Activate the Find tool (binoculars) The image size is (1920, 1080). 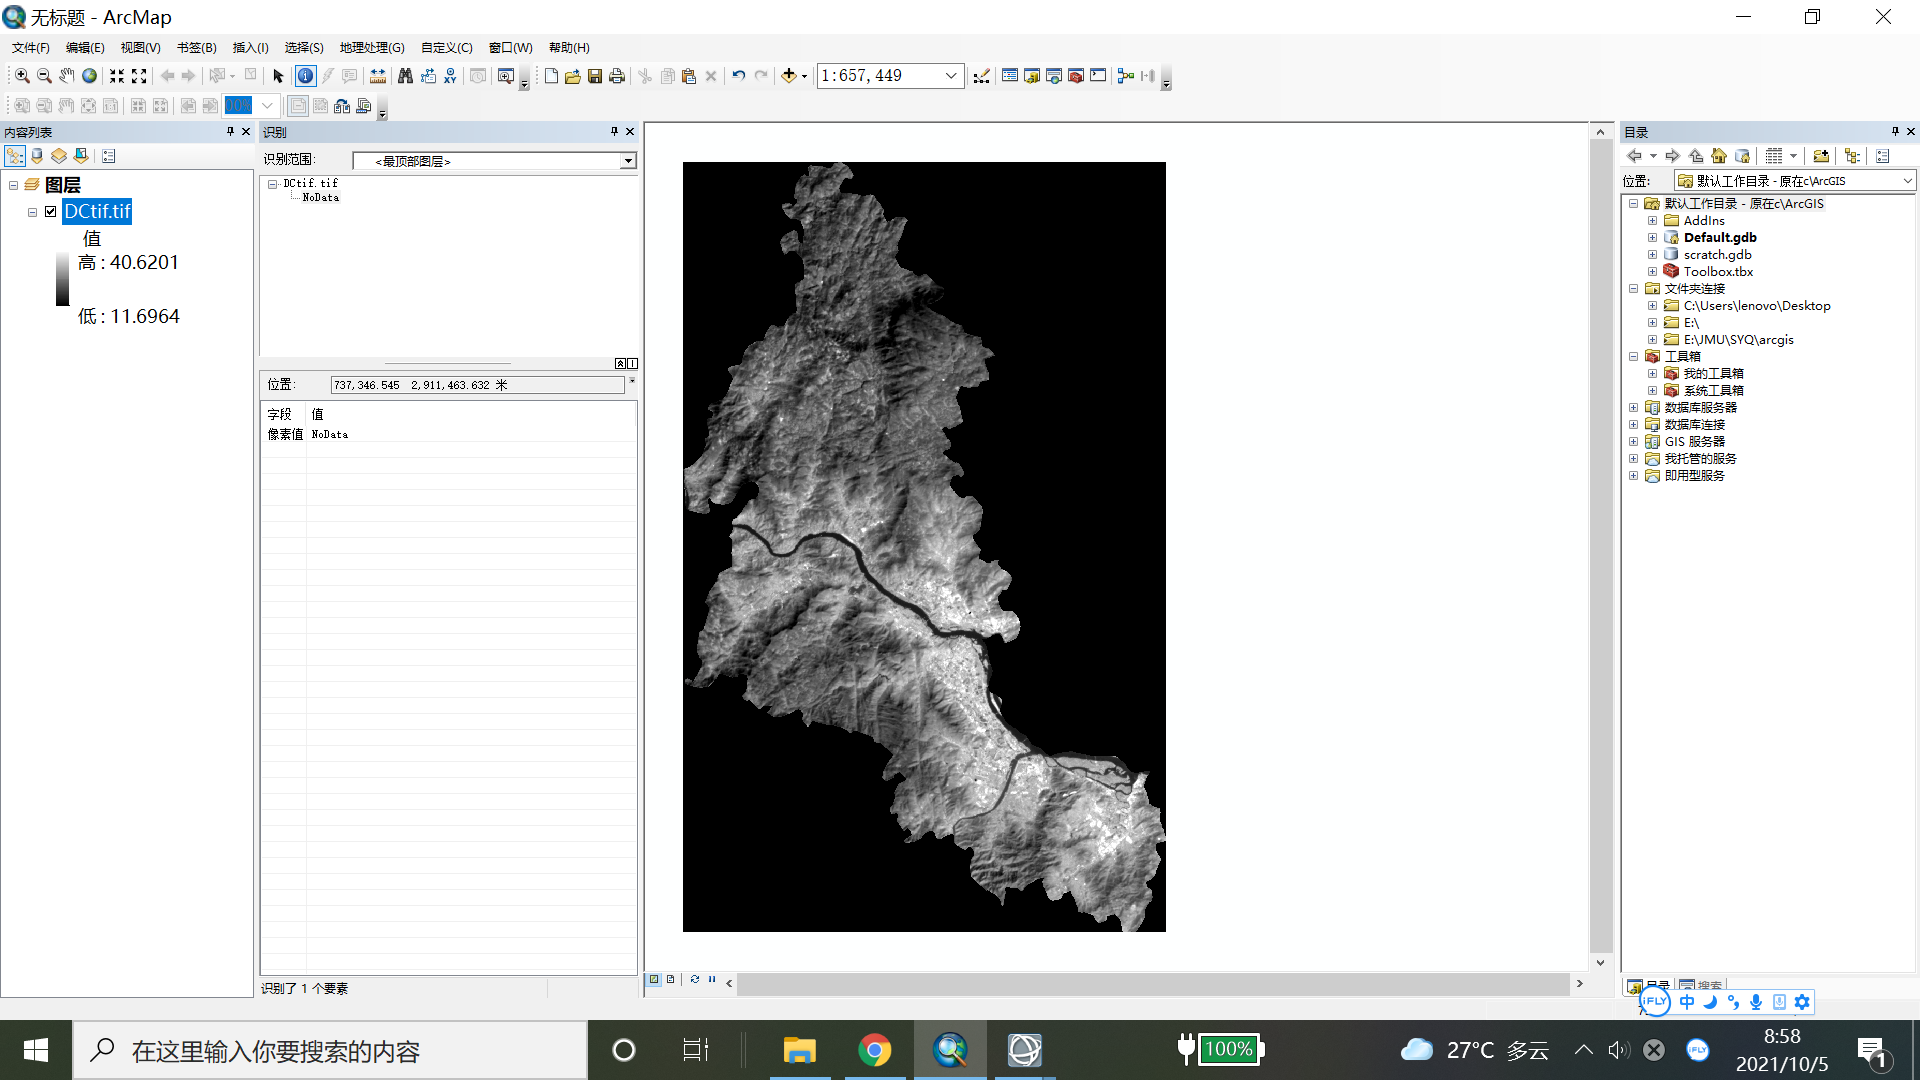tap(405, 76)
